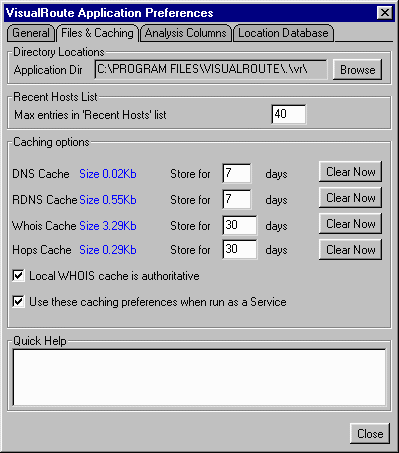The image size is (399, 453).
Task: Click 'Max entries in Recent Hosts list' label
Action: click(x=90, y=115)
